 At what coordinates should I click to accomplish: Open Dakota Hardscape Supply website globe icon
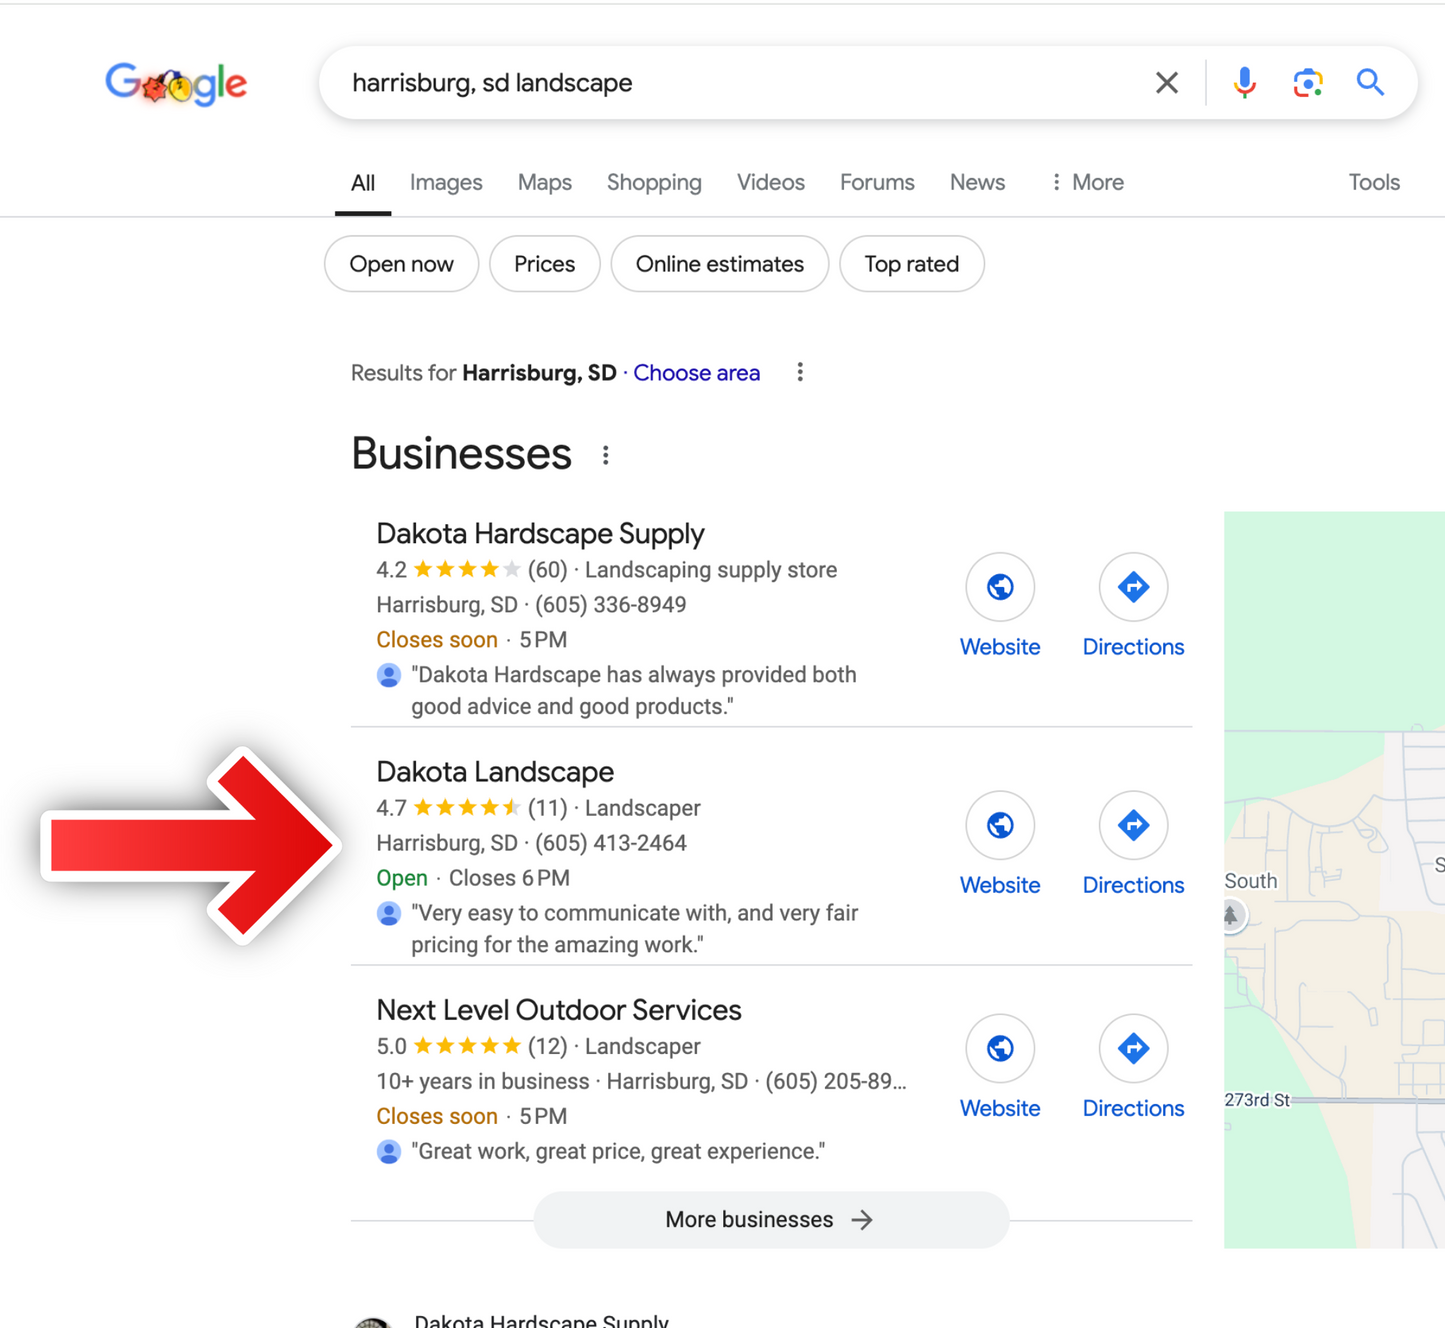(1000, 587)
